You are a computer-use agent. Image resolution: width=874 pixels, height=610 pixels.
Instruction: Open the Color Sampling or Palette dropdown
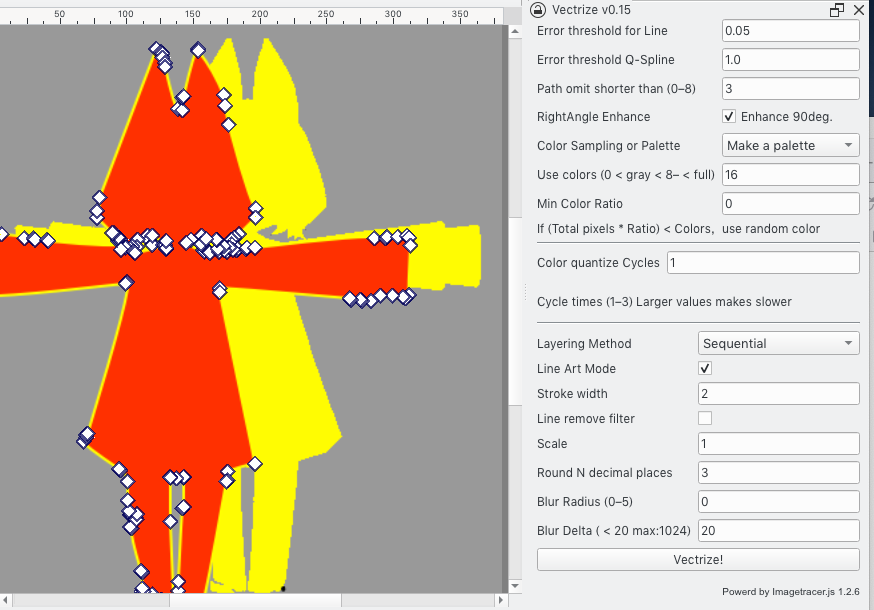coord(790,146)
